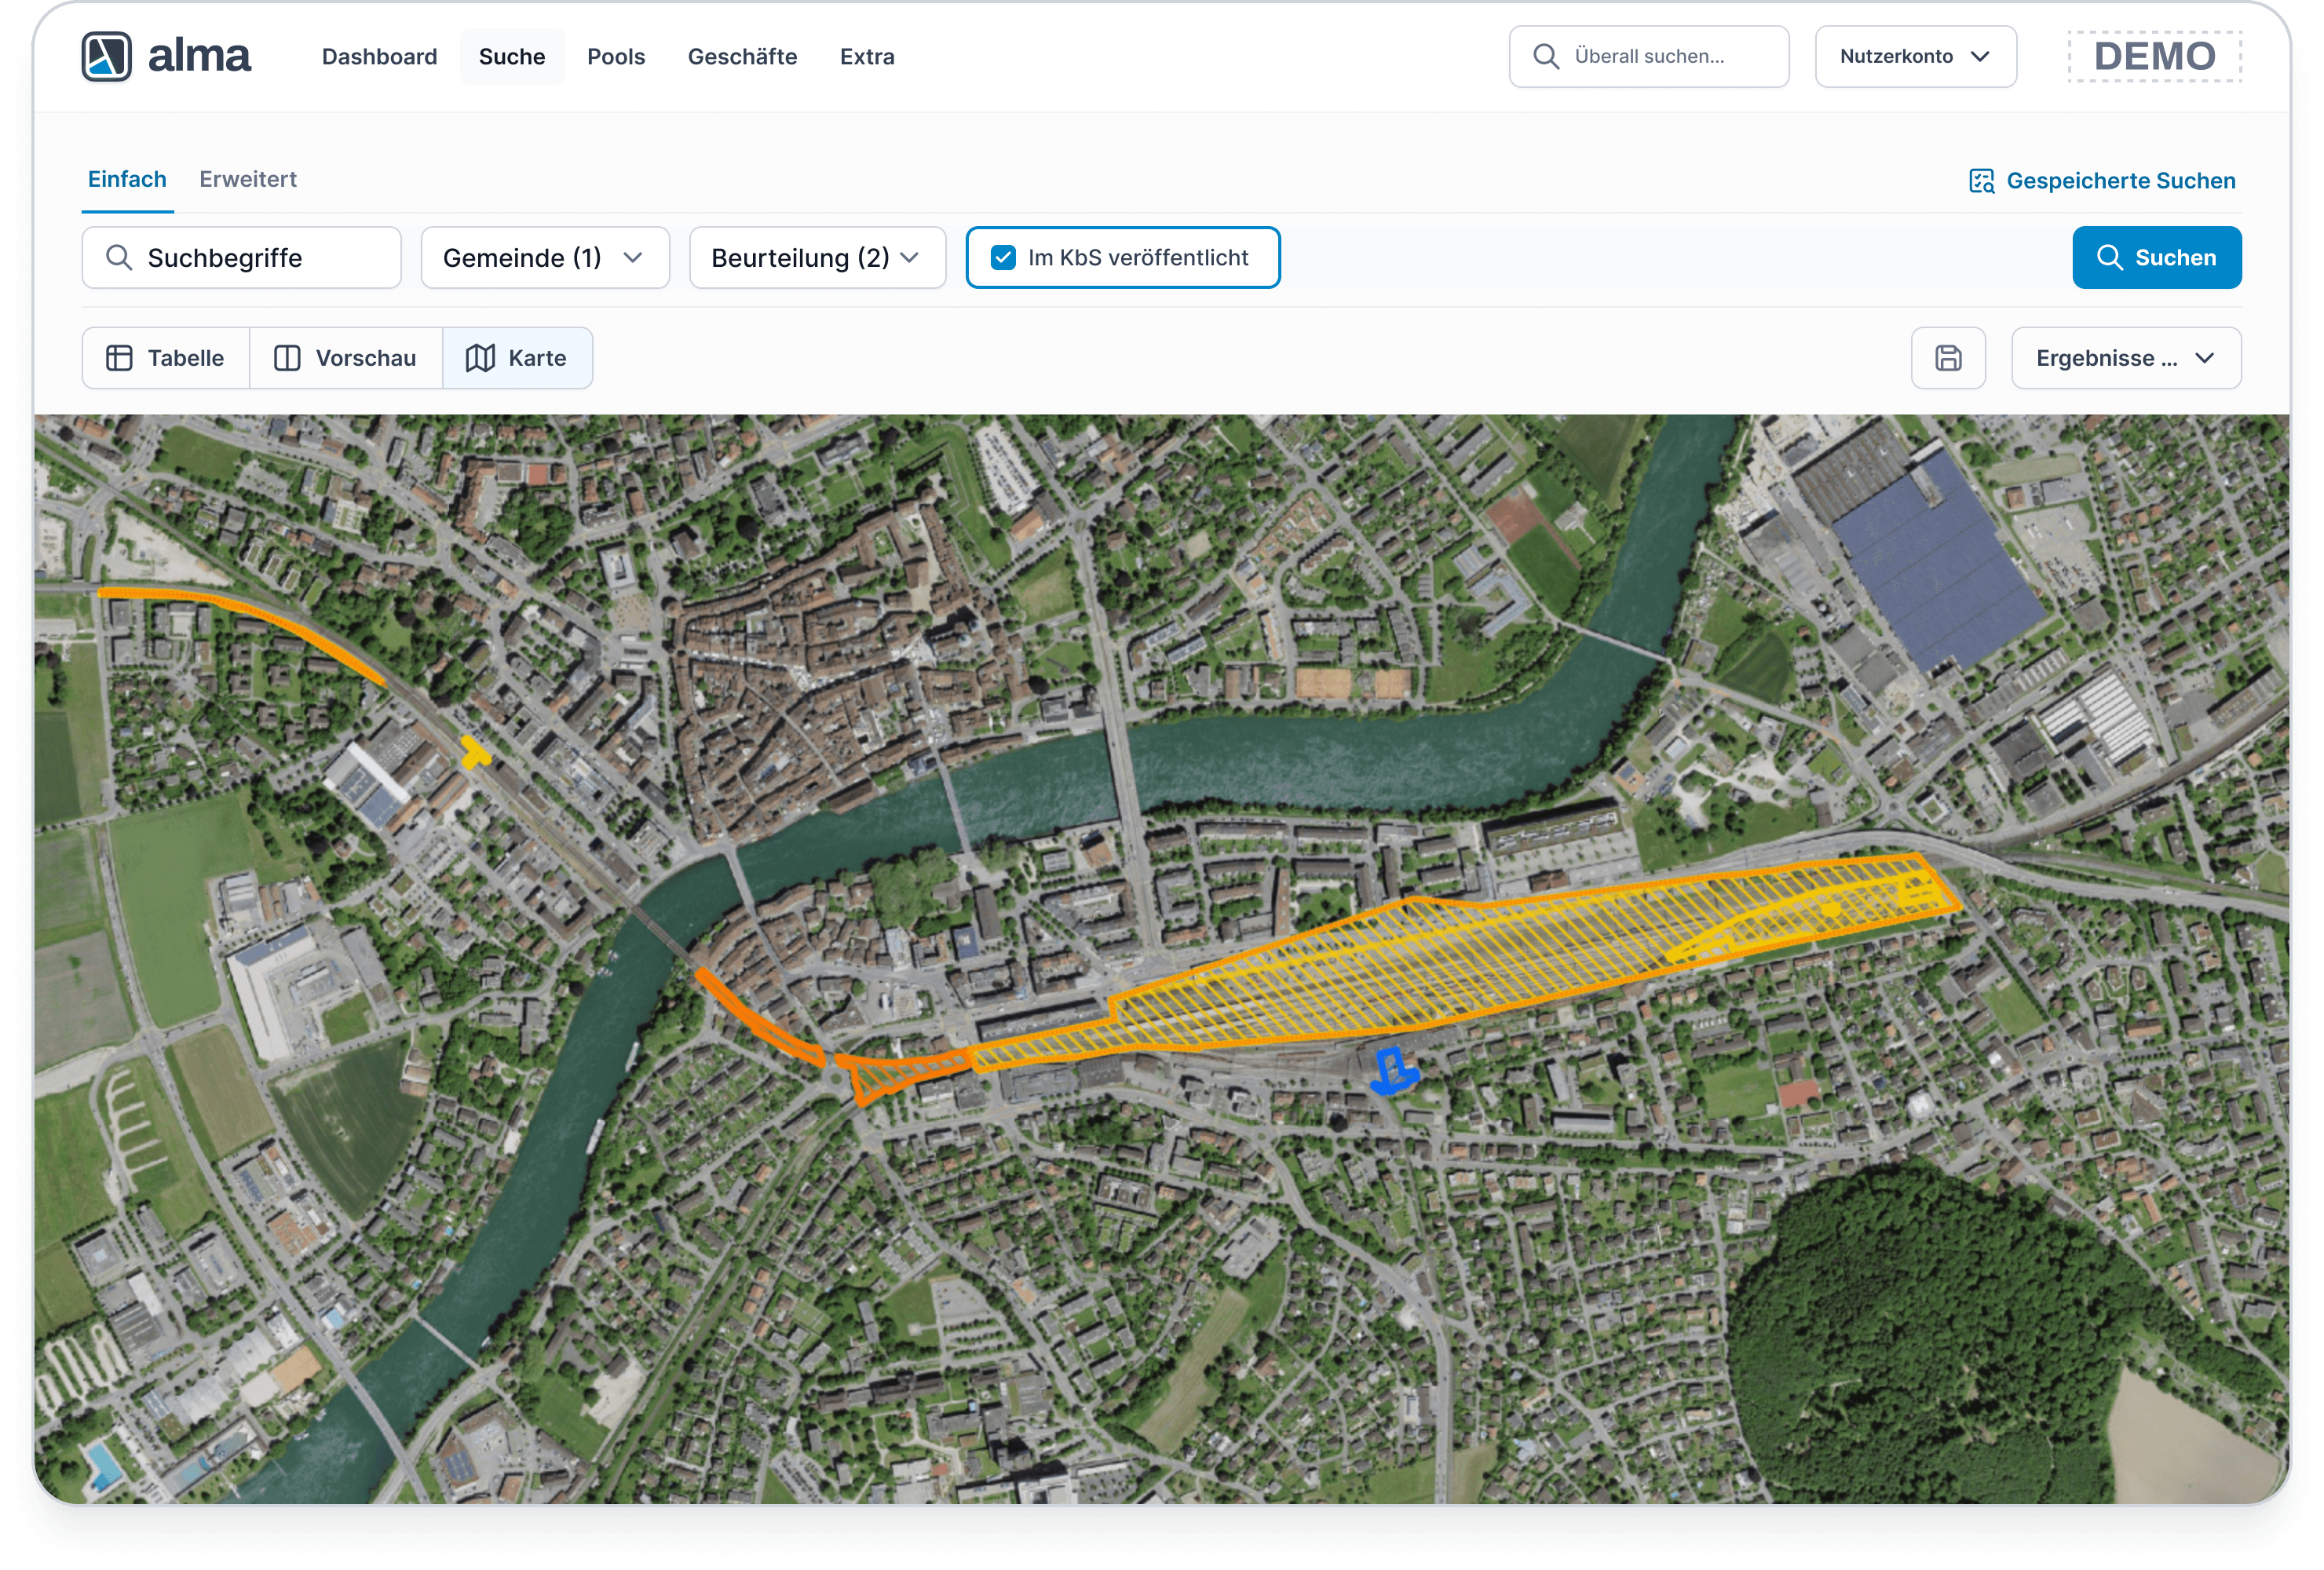This screenshot has width=2324, height=1570.
Task: Switch to Karte view
Action: (x=517, y=358)
